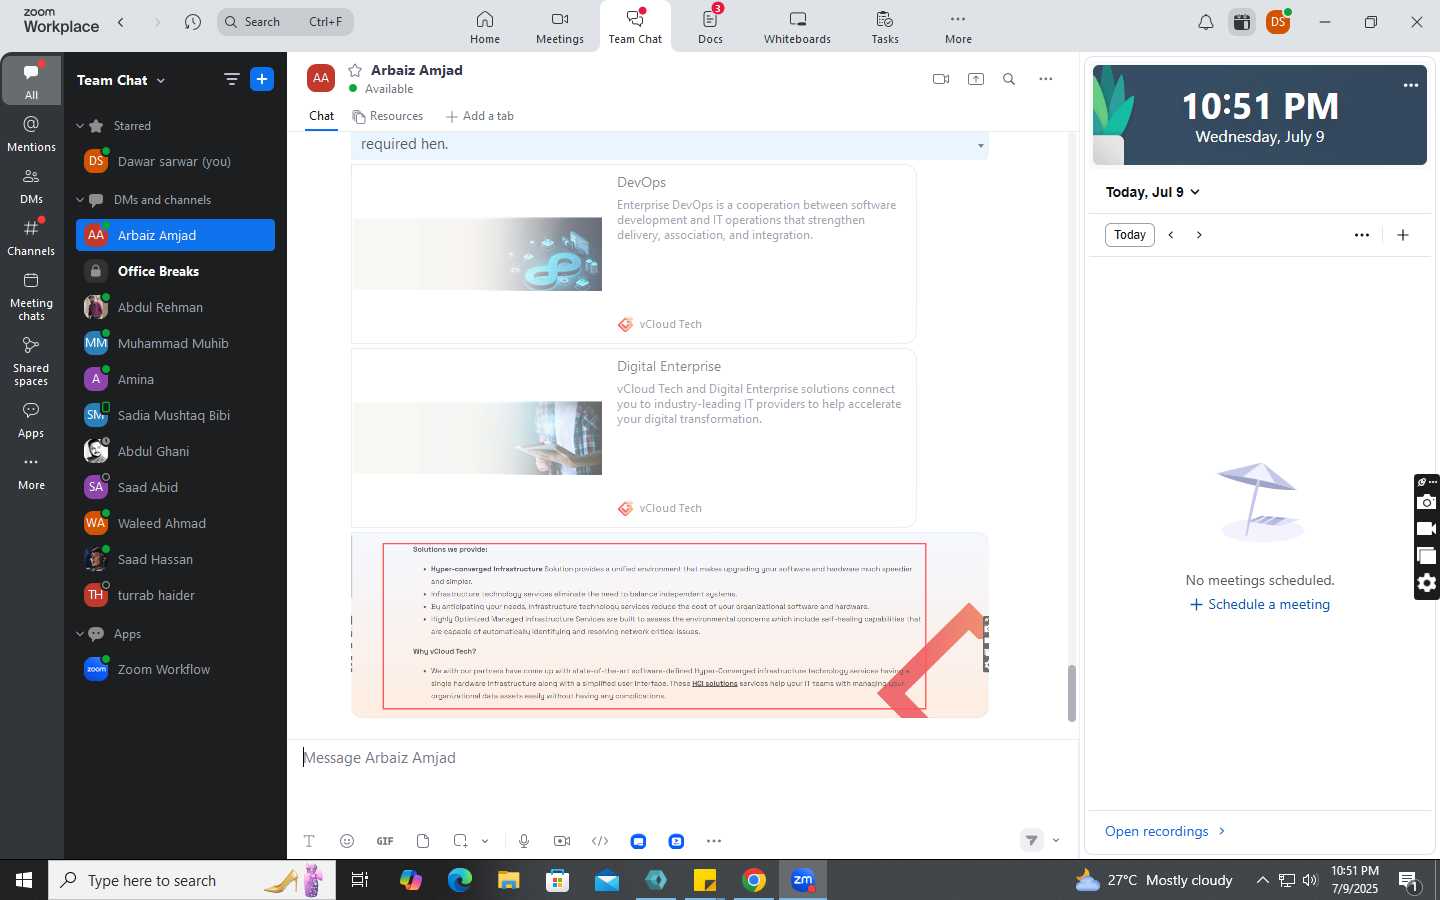Search within this chat using magnifier icon

coord(1009,79)
